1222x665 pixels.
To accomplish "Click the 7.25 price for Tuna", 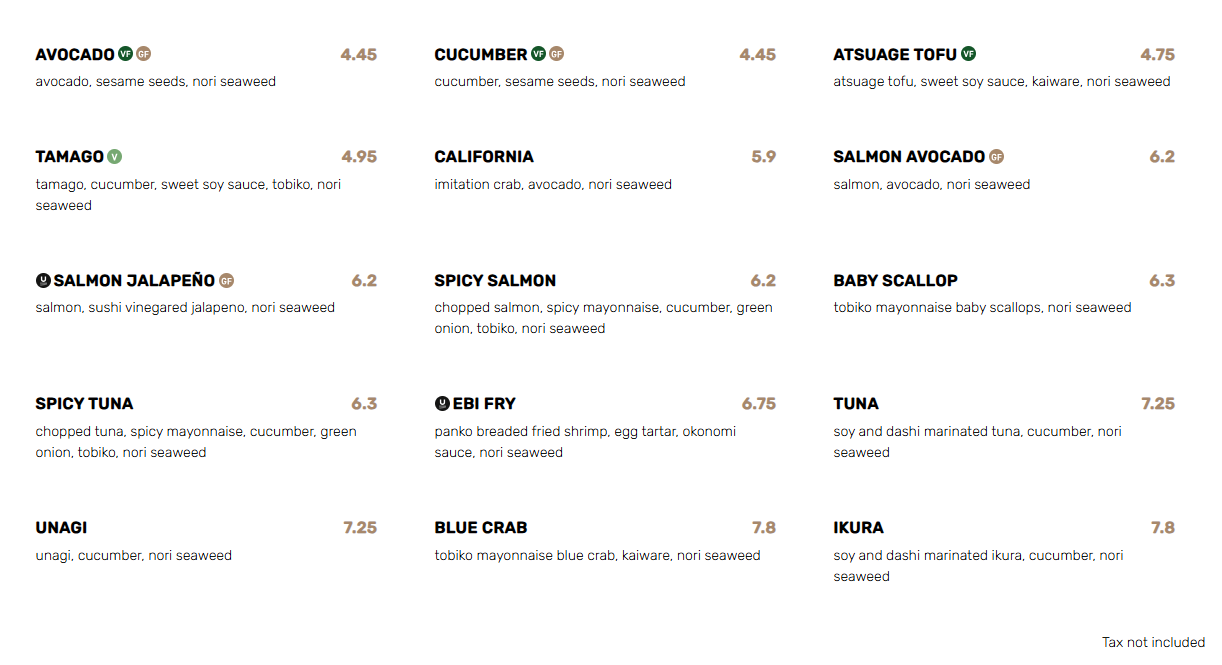I will click(1157, 404).
